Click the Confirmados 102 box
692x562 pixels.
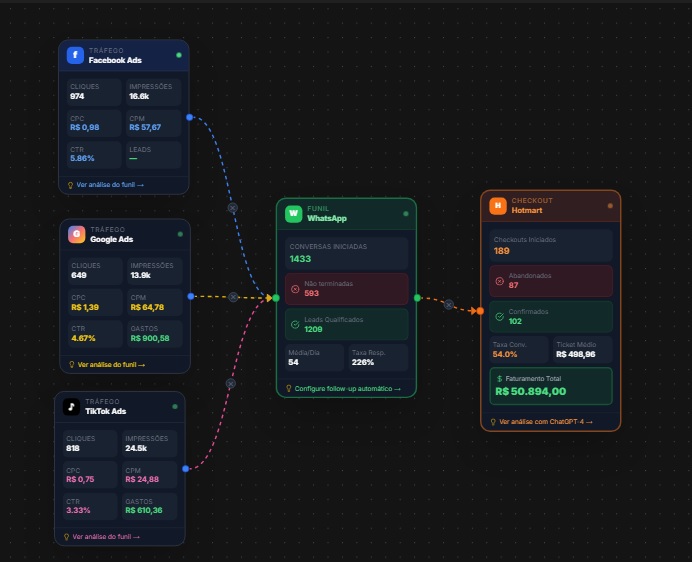551,317
